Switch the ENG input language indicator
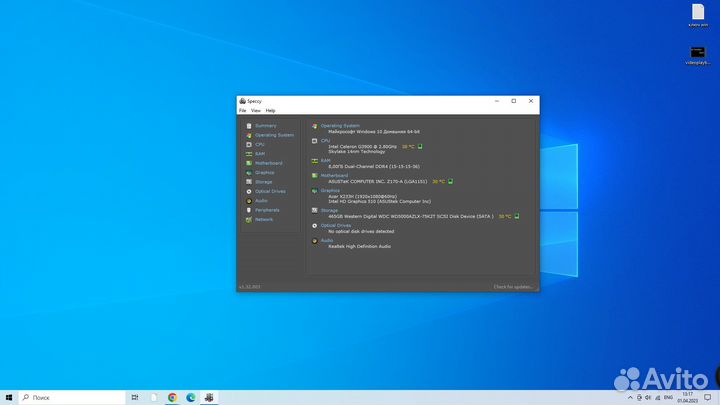The height and width of the screenshot is (405, 720). 669,398
